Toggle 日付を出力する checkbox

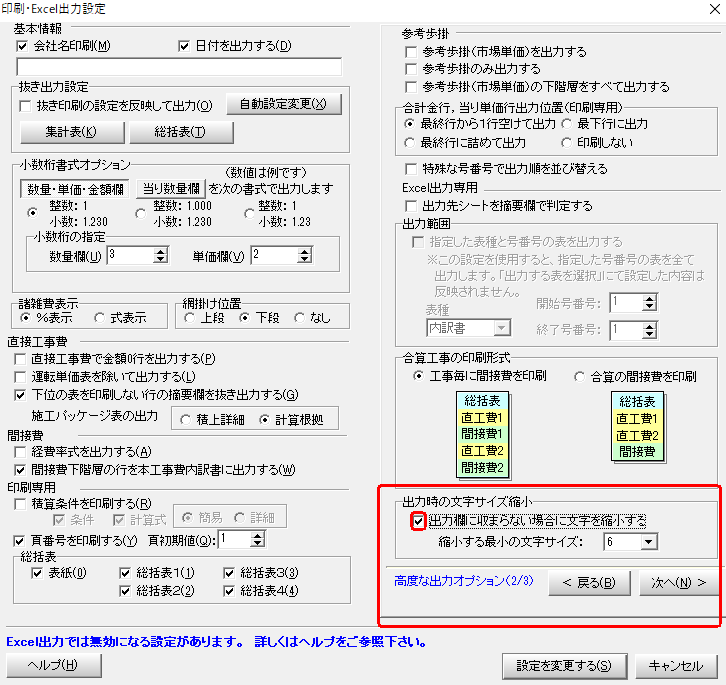184,46
